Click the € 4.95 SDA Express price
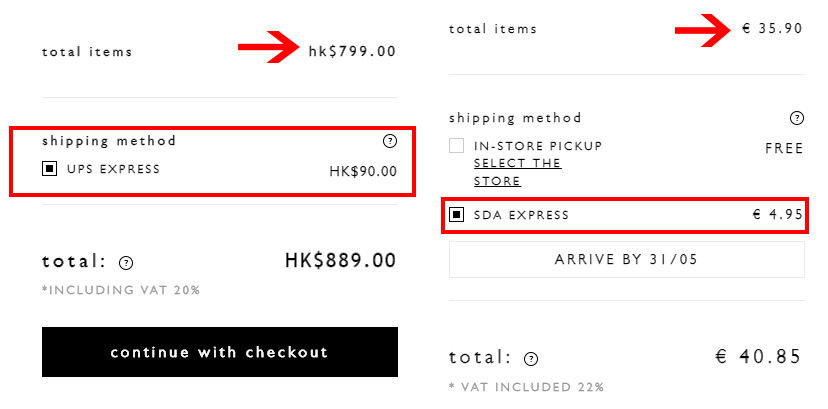 [778, 215]
